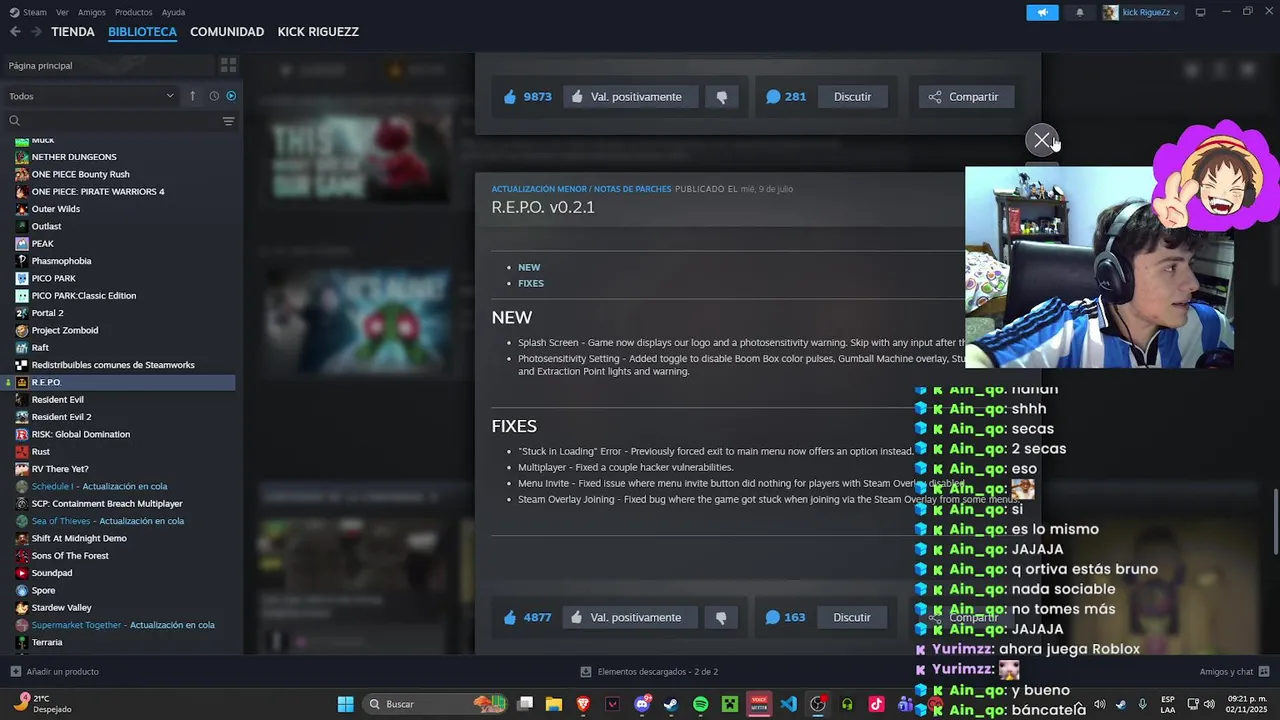Open Discord from the taskbar
The image size is (1280, 720).
click(x=642, y=704)
